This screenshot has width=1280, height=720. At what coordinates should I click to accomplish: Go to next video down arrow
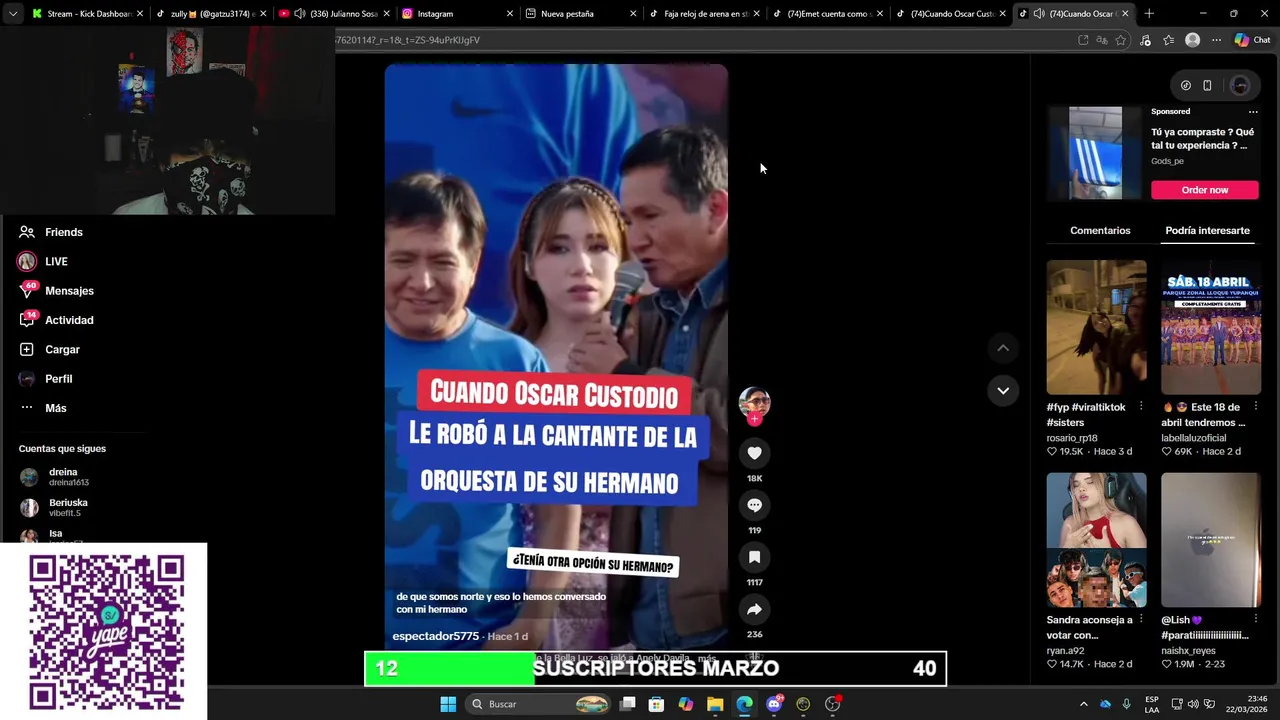click(x=1003, y=390)
